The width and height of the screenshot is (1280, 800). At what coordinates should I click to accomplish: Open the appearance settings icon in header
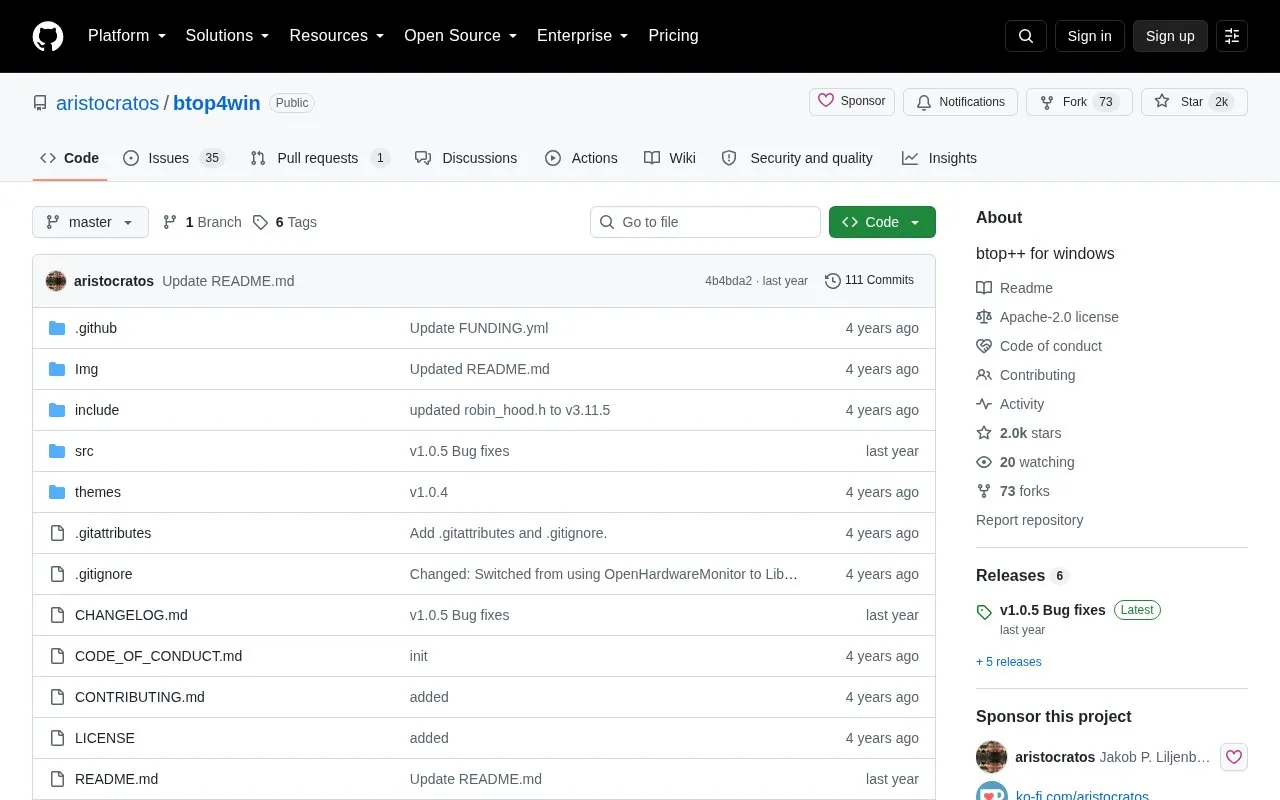point(1232,36)
